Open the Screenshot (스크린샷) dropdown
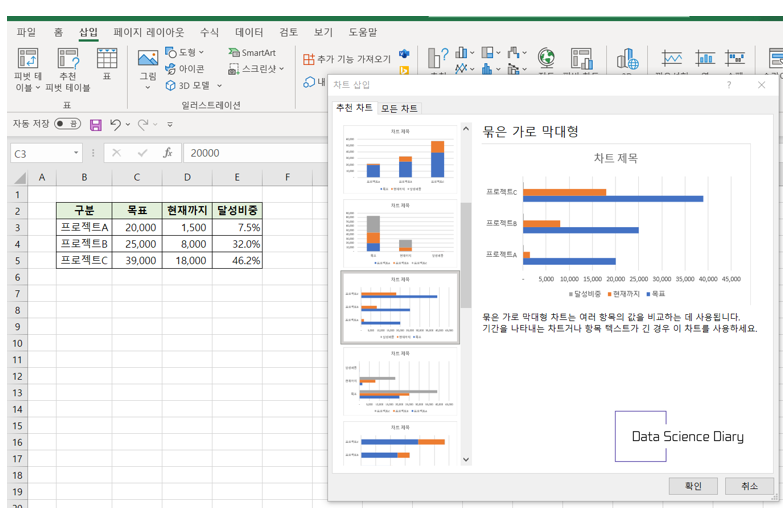 (256, 69)
